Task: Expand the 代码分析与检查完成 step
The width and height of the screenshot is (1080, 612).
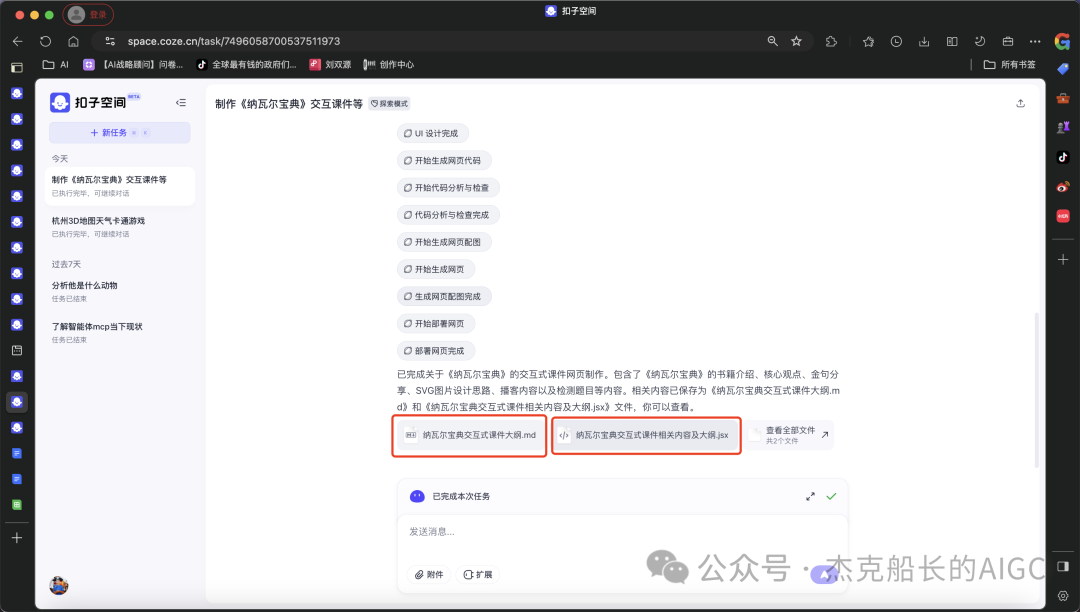Action: [448, 215]
